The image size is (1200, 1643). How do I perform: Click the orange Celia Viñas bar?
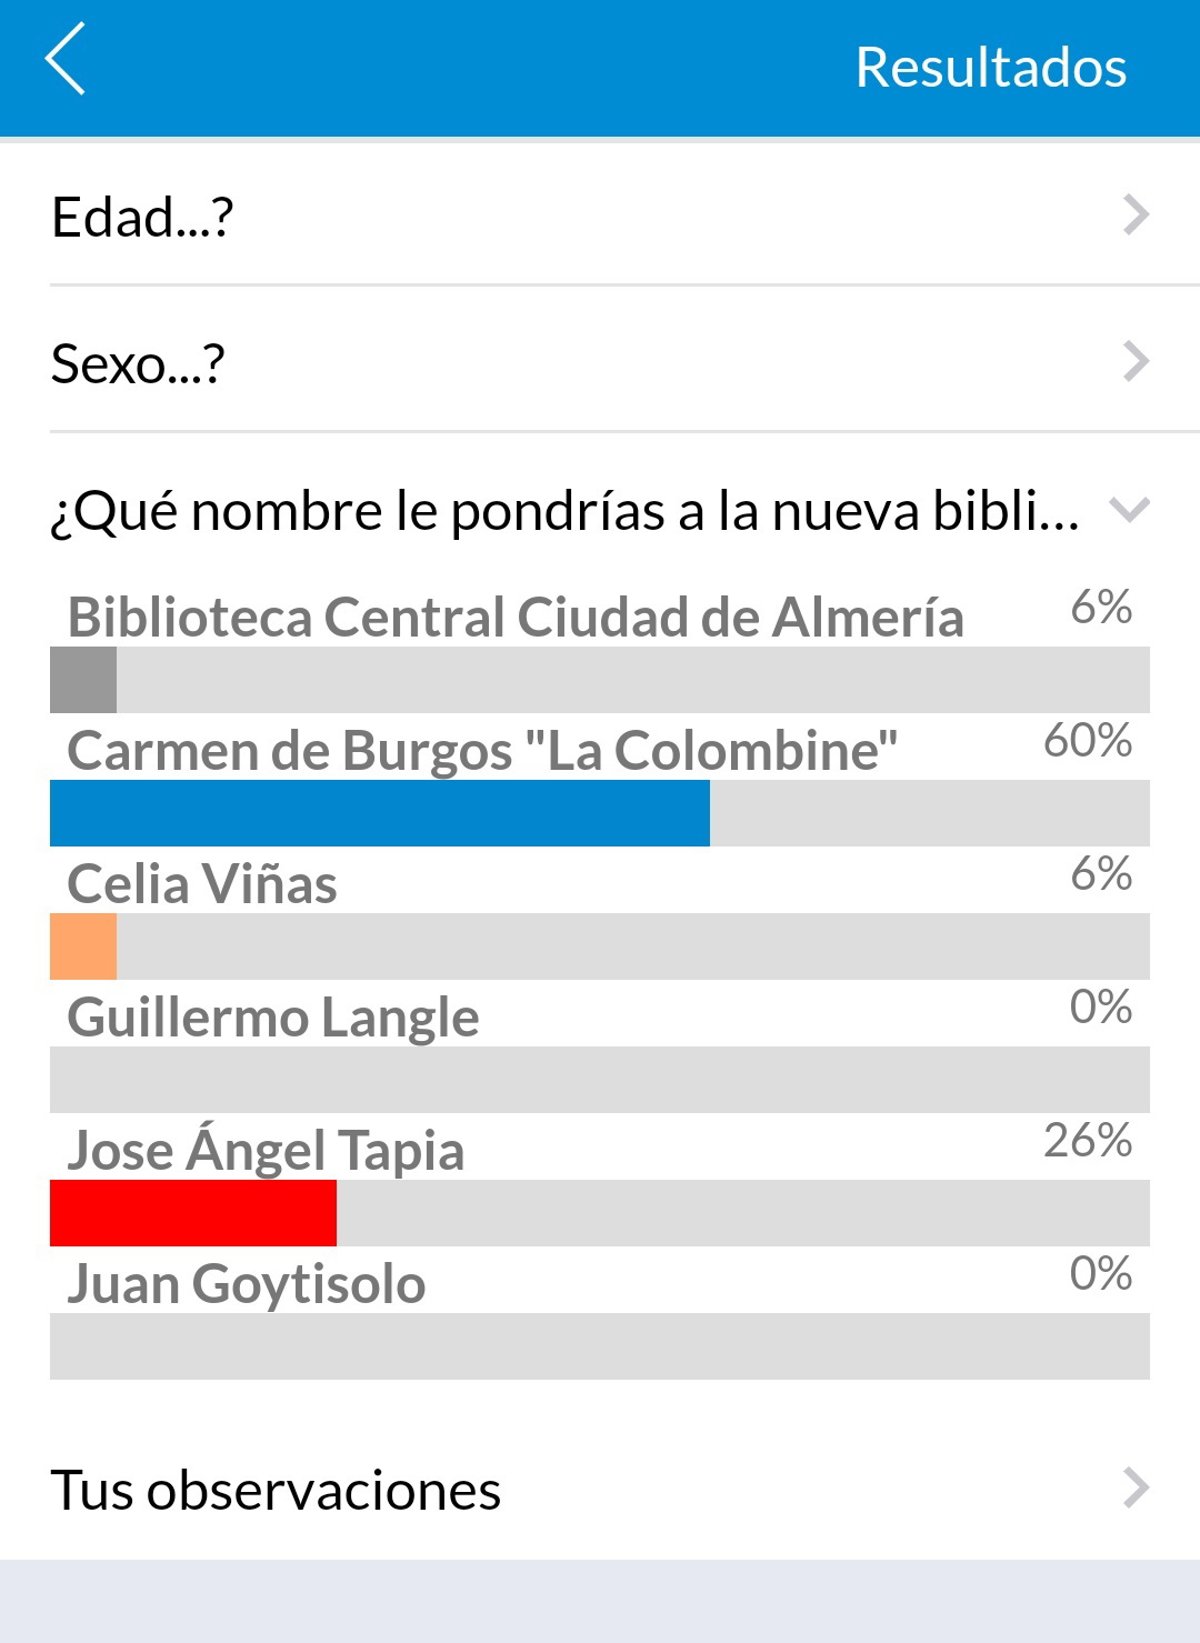[83, 946]
